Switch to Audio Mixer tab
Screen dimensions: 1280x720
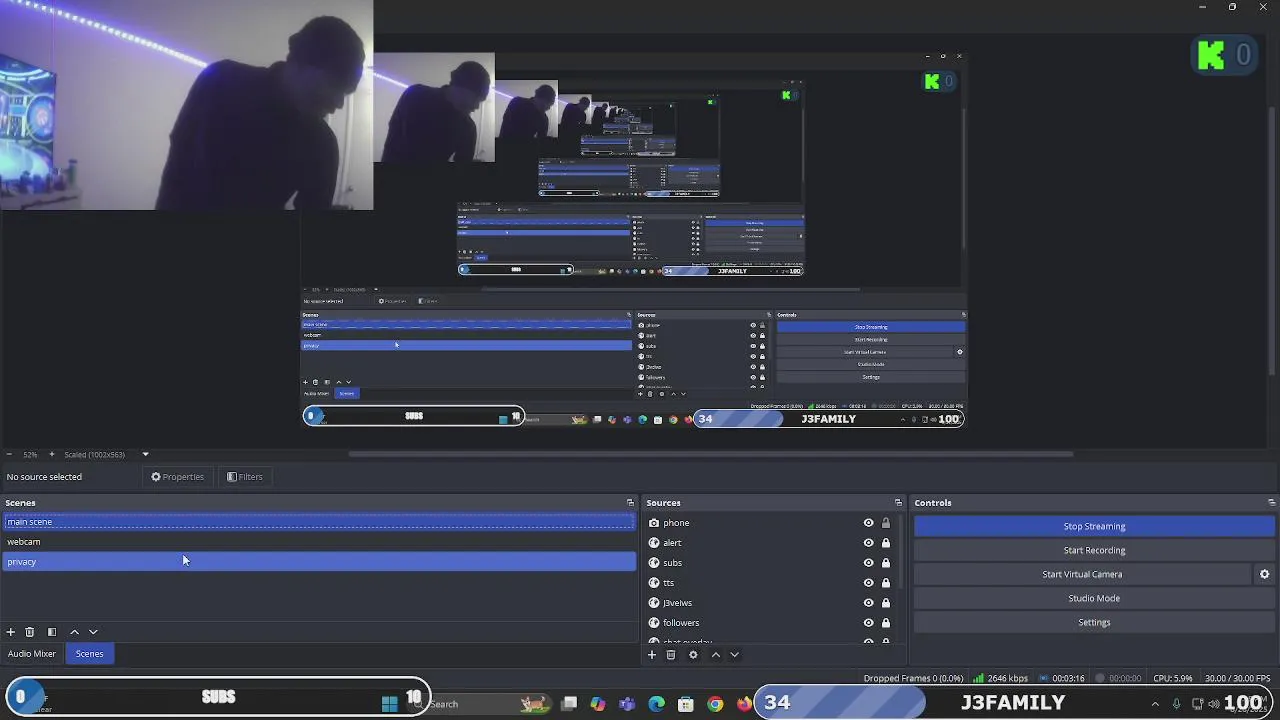[x=32, y=654]
